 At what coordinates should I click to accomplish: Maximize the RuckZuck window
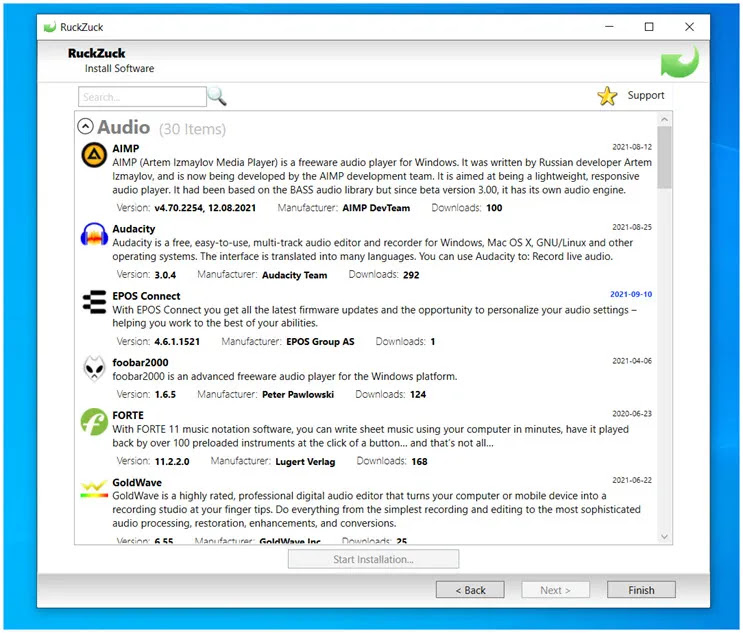(649, 27)
